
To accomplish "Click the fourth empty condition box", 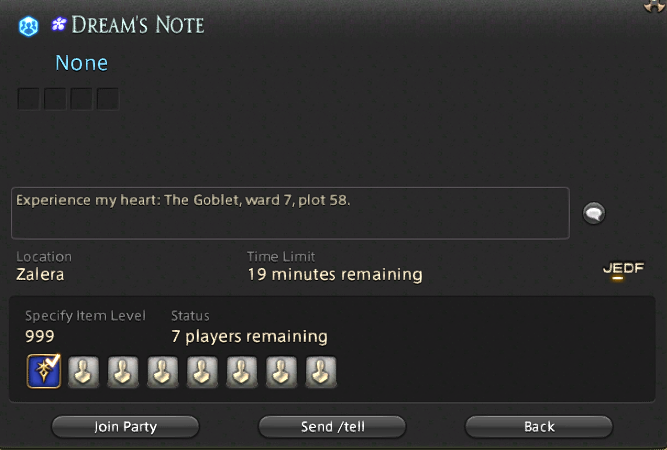I will [x=108, y=99].
